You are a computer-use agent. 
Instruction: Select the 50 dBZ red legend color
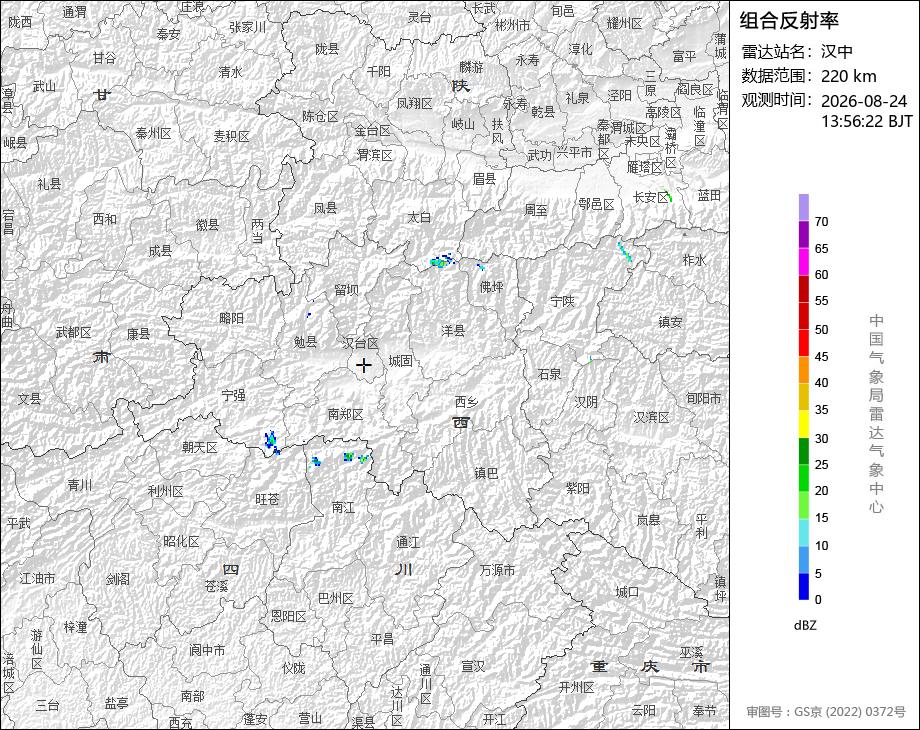coord(804,316)
